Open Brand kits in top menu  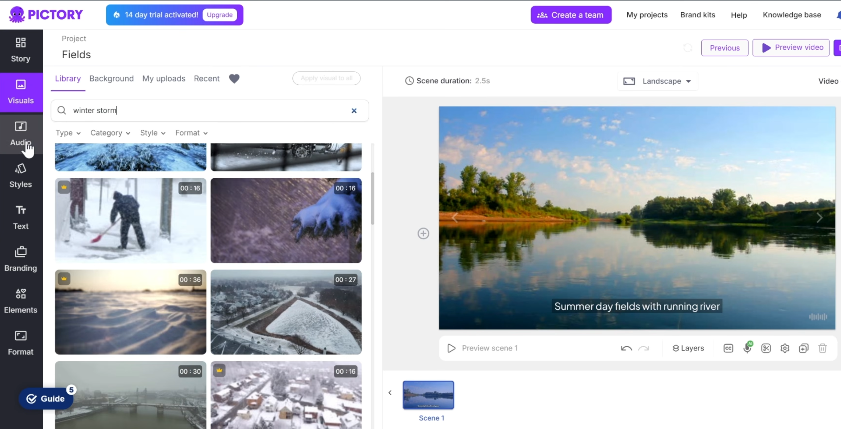click(x=698, y=15)
